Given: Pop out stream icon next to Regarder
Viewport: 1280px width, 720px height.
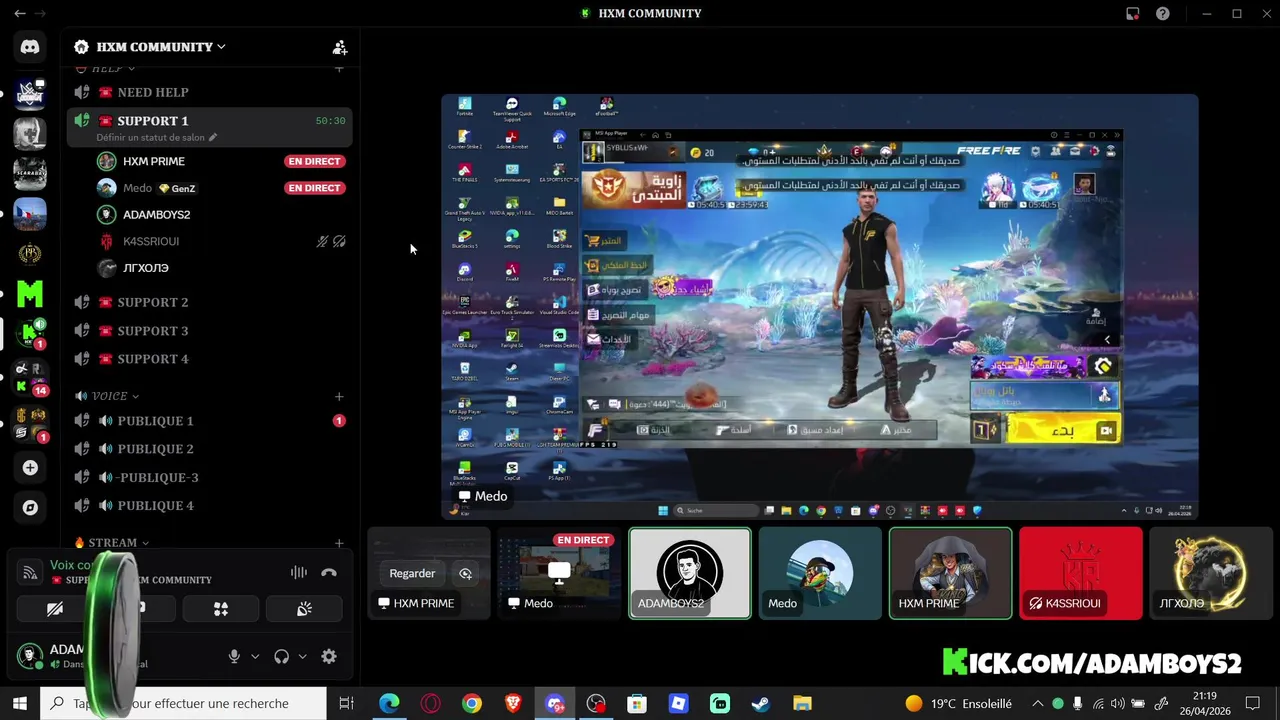Looking at the screenshot, I should (x=465, y=574).
